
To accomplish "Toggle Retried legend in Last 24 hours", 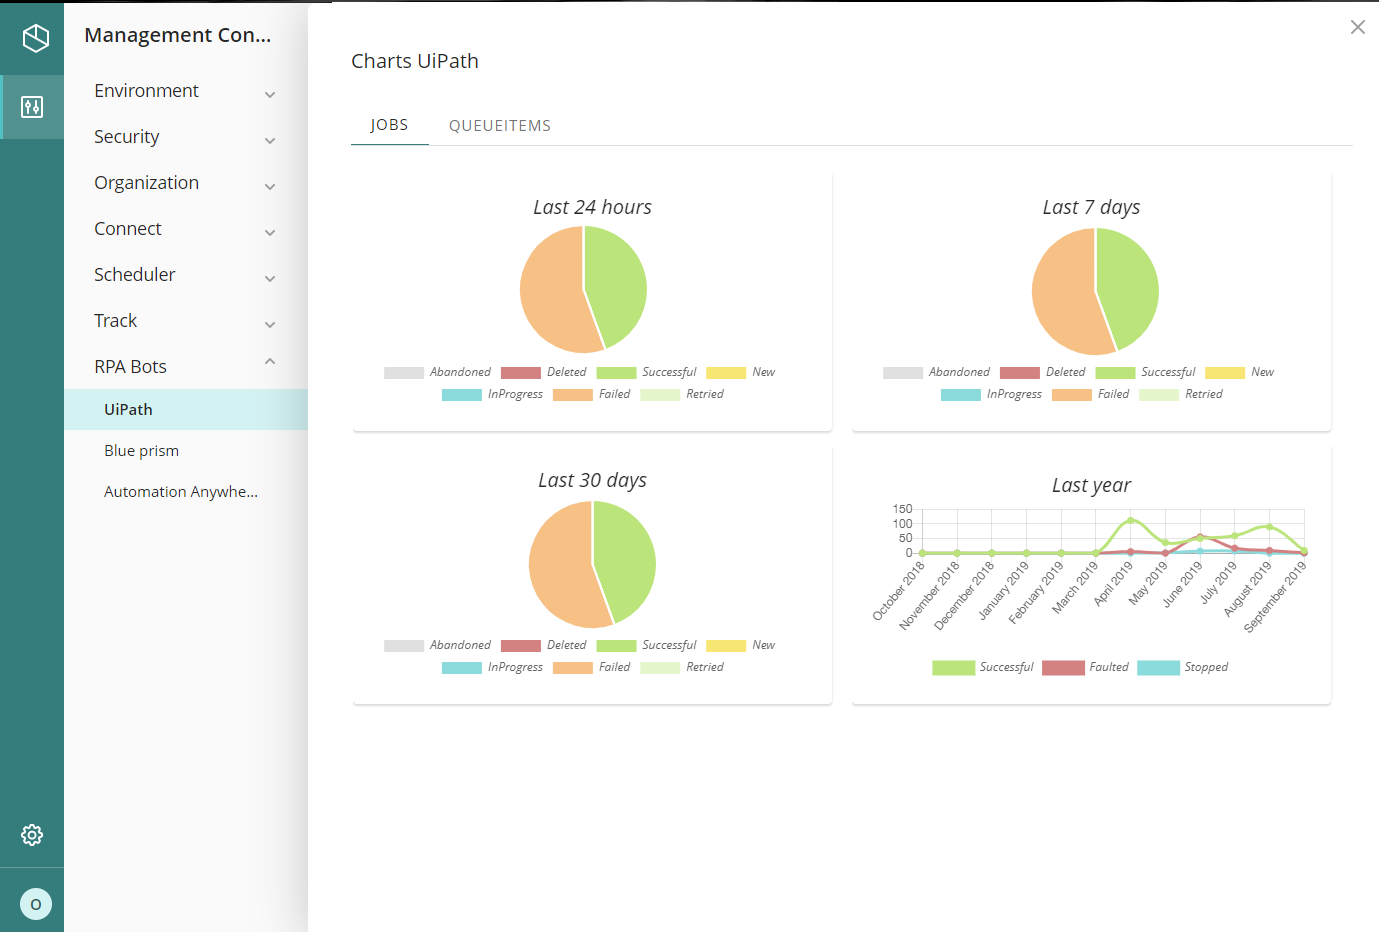I will click(x=682, y=394).
